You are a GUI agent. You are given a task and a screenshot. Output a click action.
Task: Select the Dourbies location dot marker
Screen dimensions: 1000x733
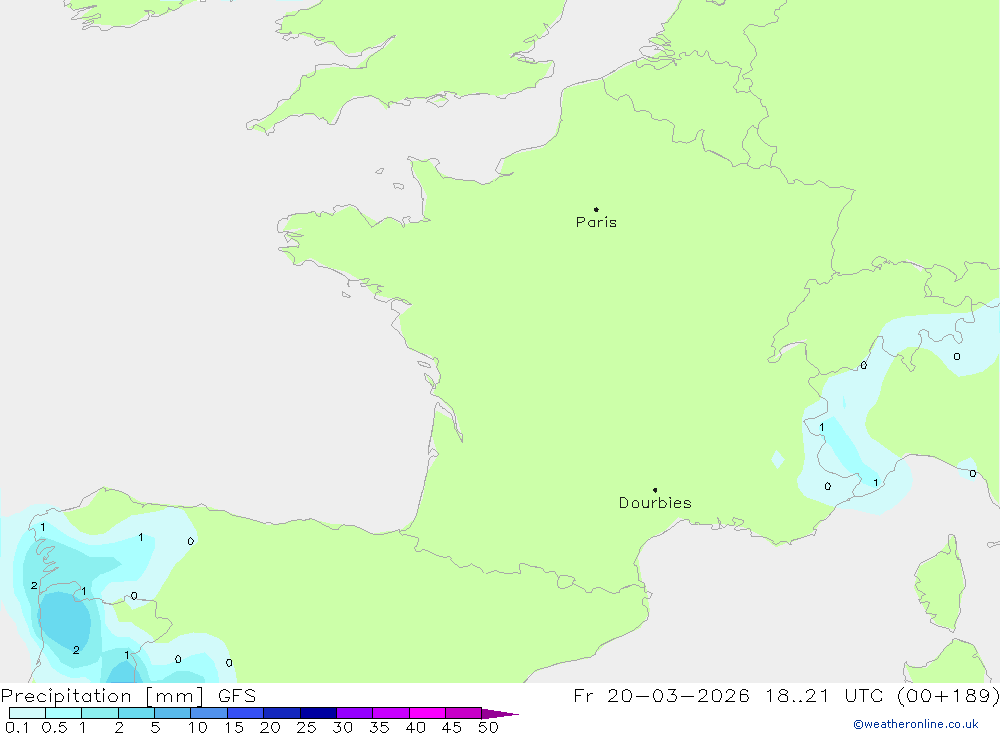[x=655, y=490]
